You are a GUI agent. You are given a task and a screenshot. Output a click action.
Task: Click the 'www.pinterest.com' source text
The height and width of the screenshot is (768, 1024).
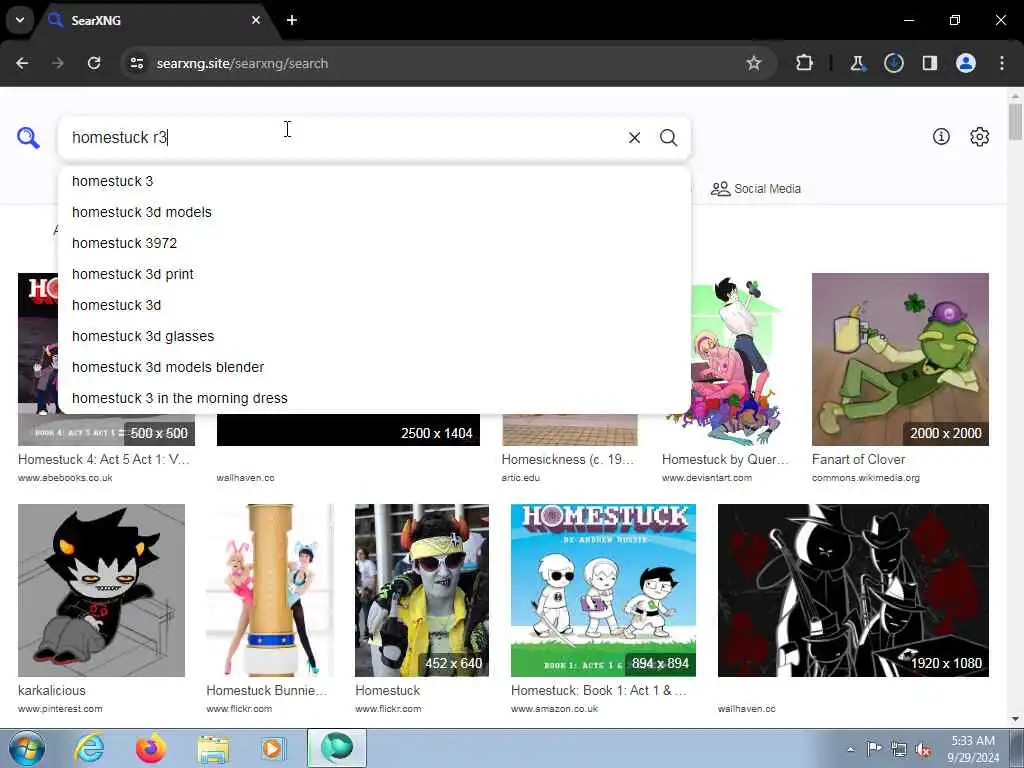60,709
